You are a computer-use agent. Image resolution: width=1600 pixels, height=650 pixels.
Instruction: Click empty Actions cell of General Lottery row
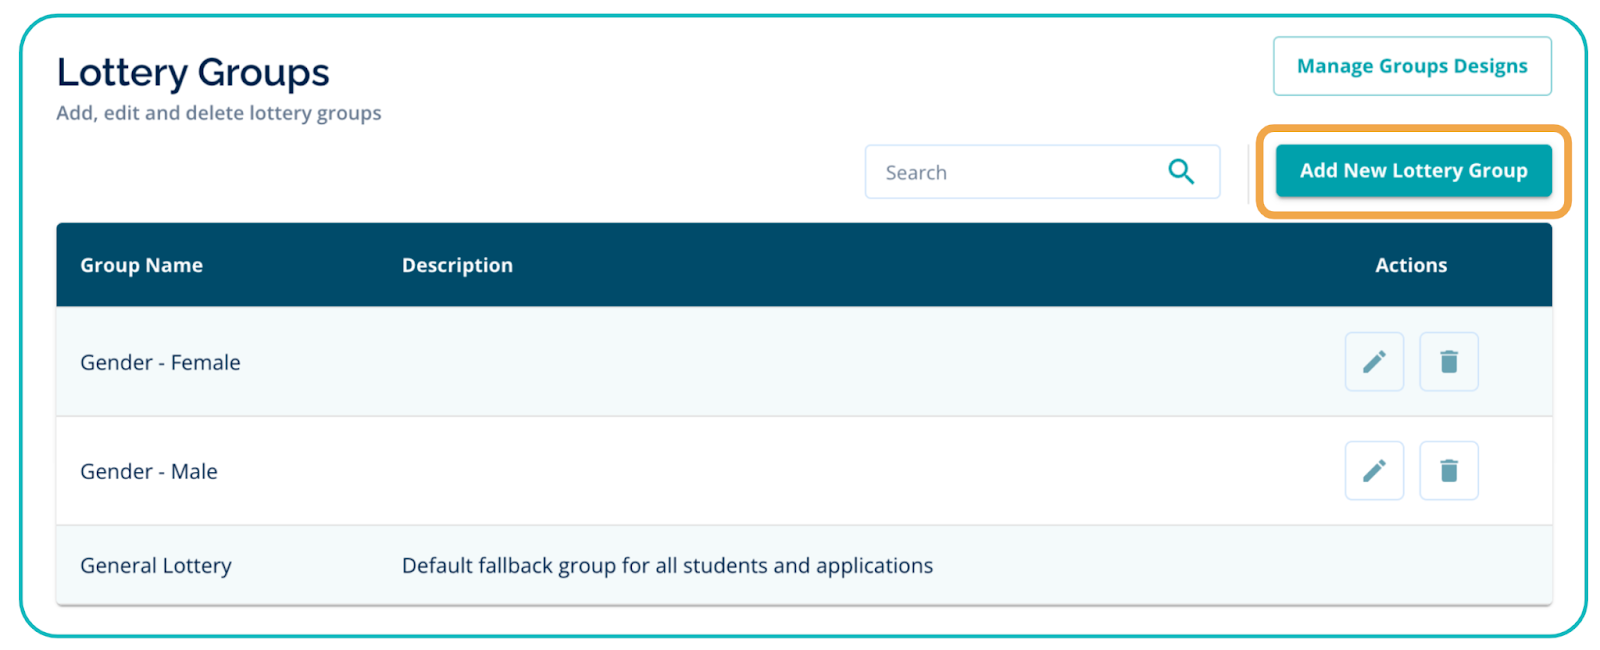point(1410,566)
